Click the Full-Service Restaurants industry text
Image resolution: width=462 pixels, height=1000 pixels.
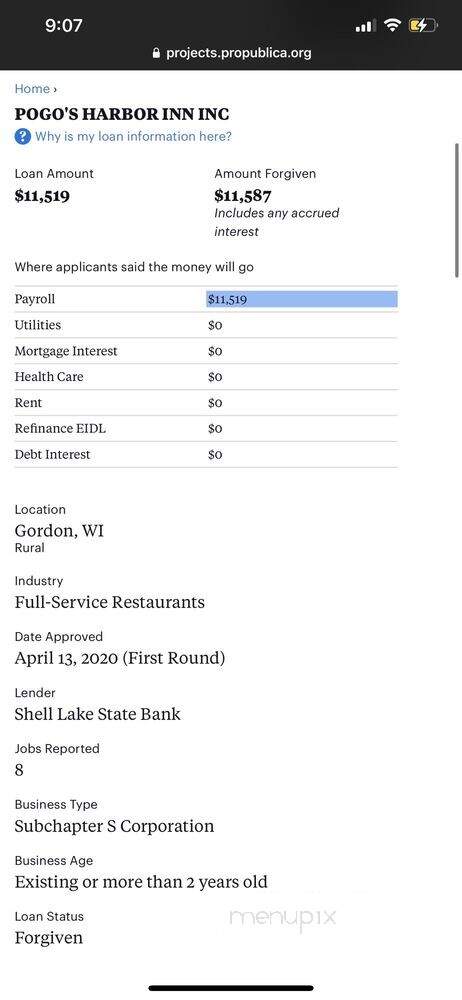coord(110,602)
